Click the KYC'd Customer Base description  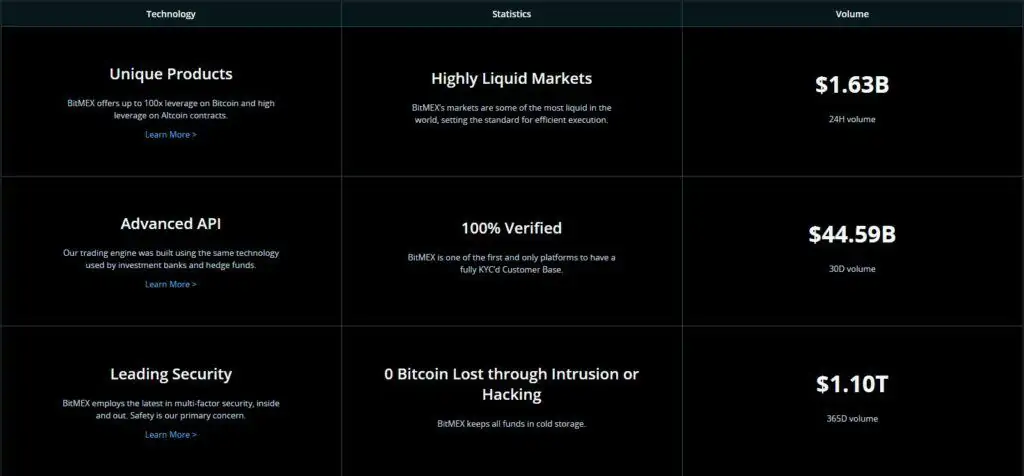tap(511, 264)
